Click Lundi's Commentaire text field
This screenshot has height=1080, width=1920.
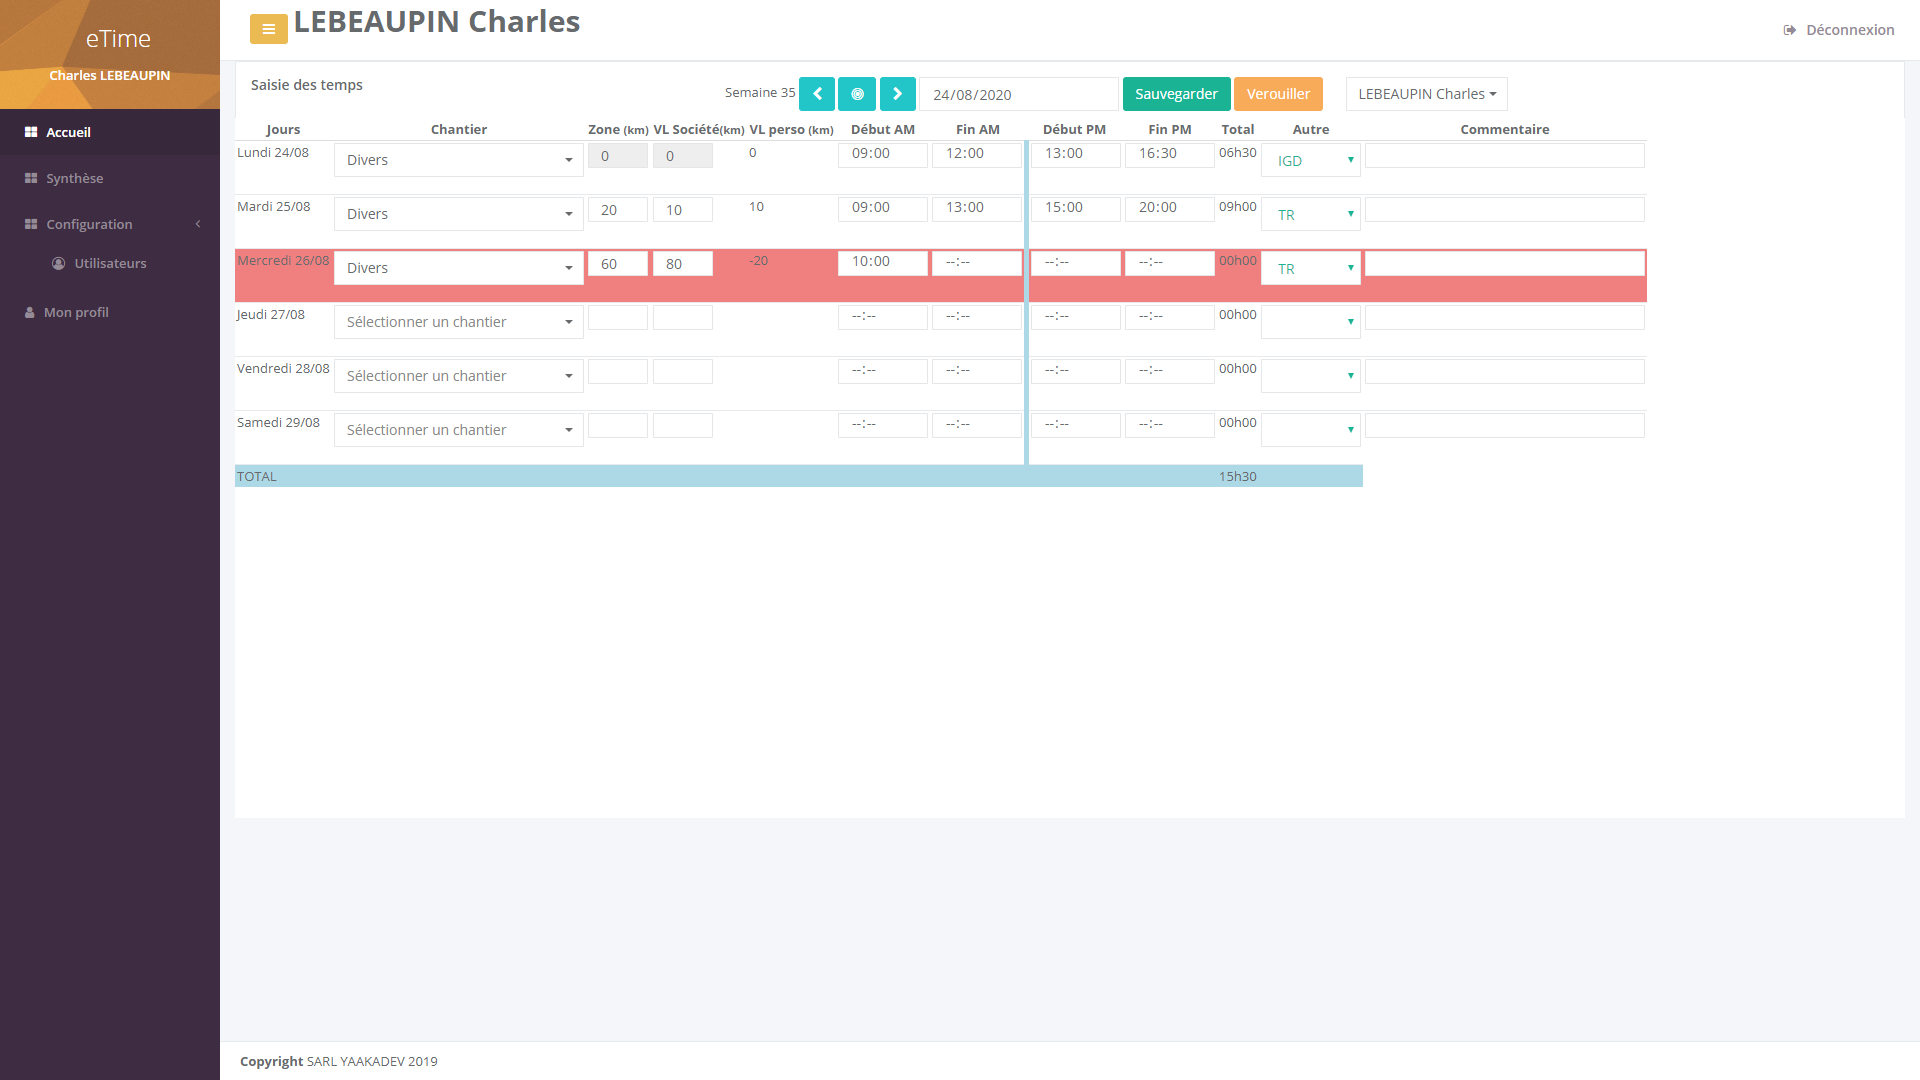(1504, 155)
